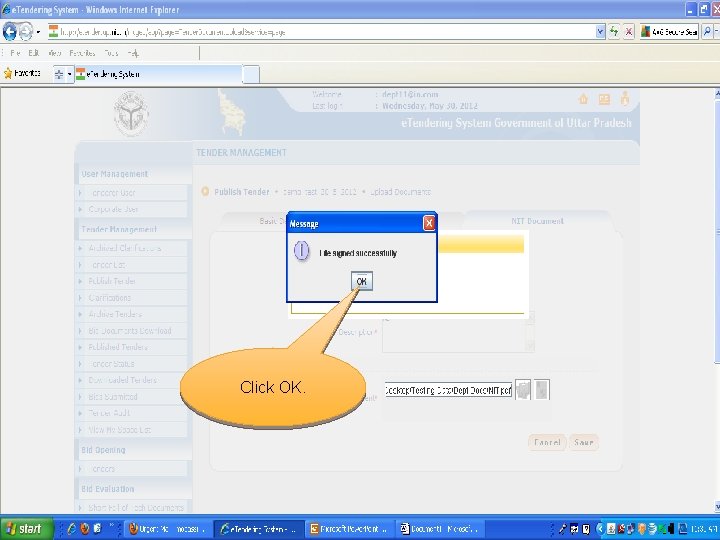Click the first icon beside the file path
The width and height of the screenshot is (720, 540).
[523, 389]
